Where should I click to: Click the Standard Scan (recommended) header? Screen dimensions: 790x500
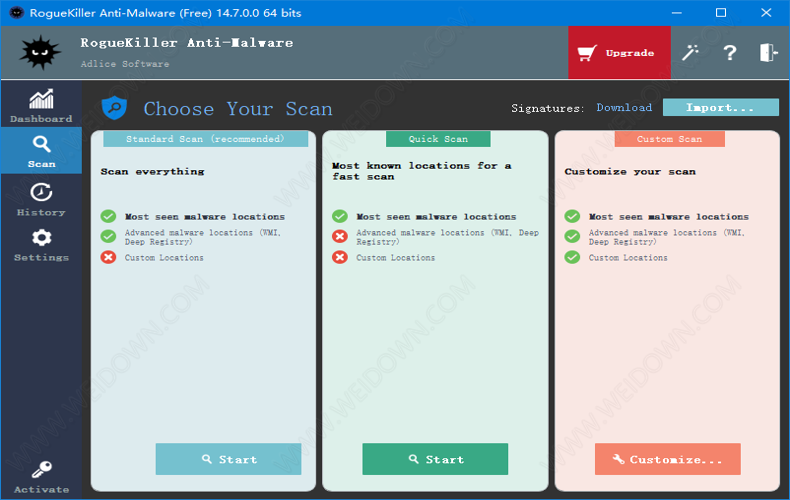click(x=206, y=139)
